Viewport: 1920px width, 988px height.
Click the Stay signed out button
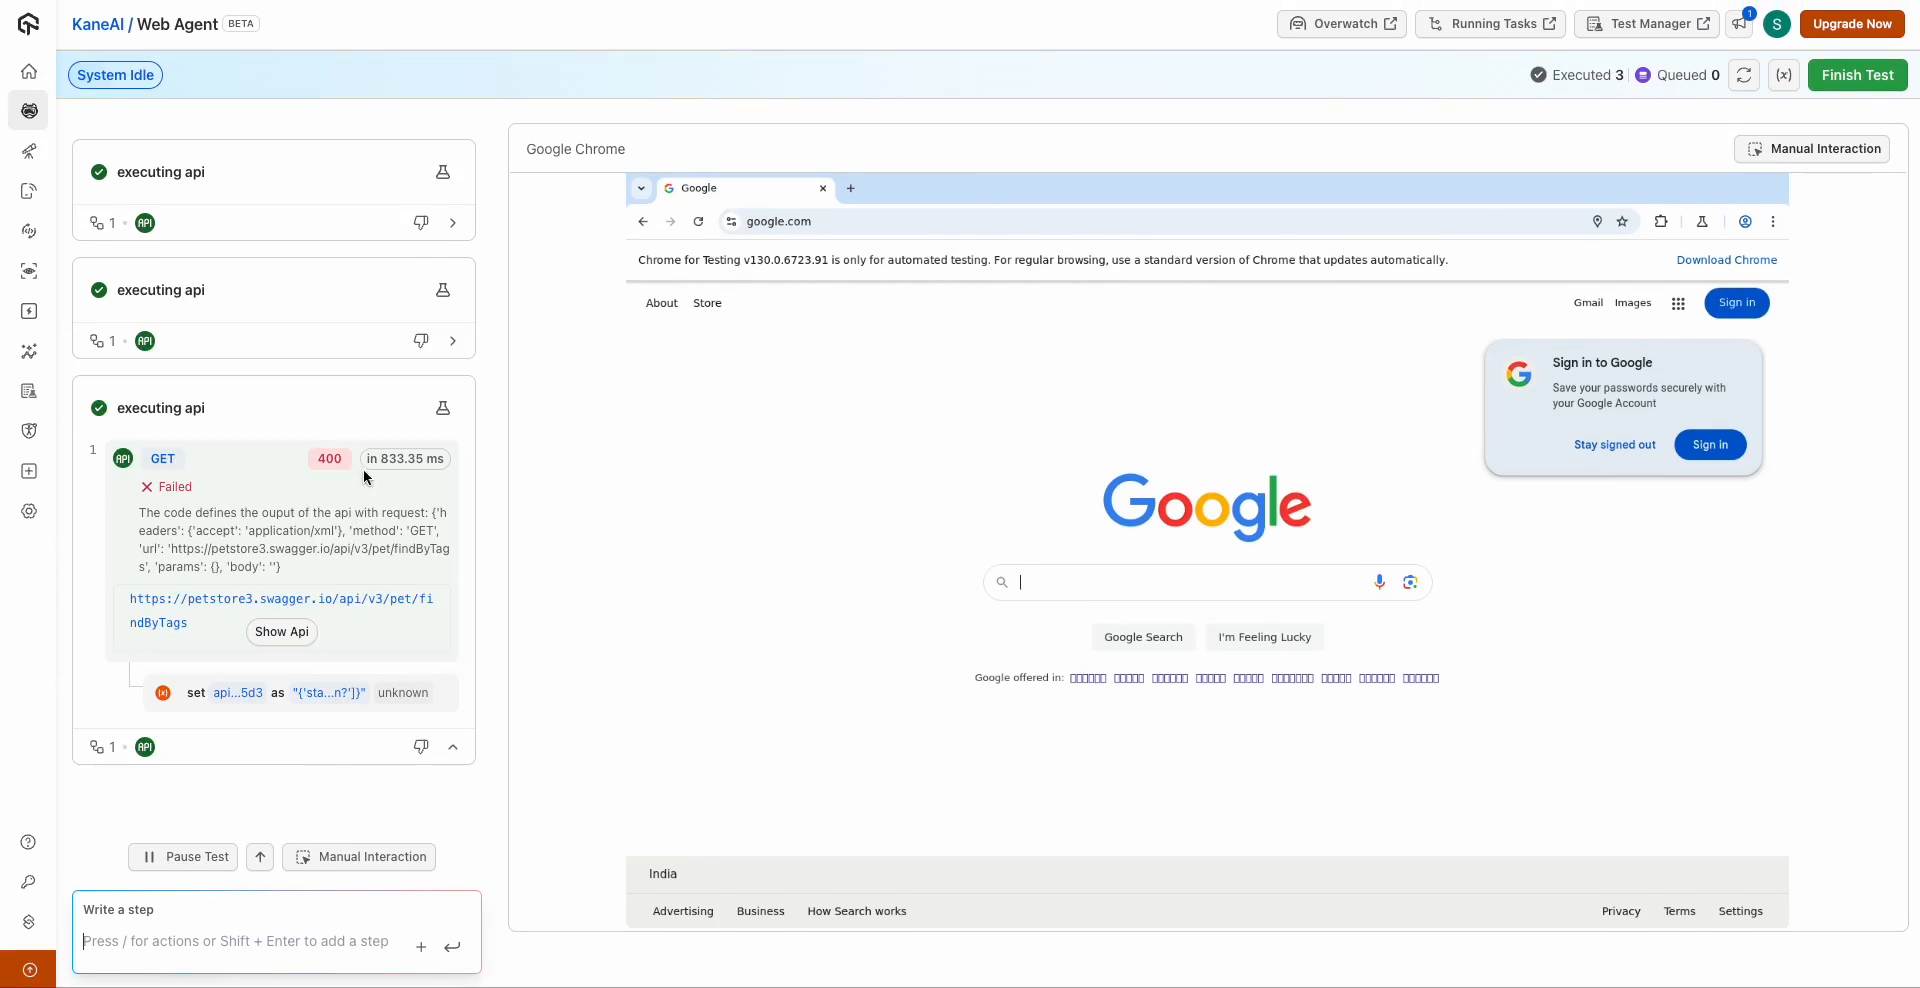click(x=1614, y=445)
